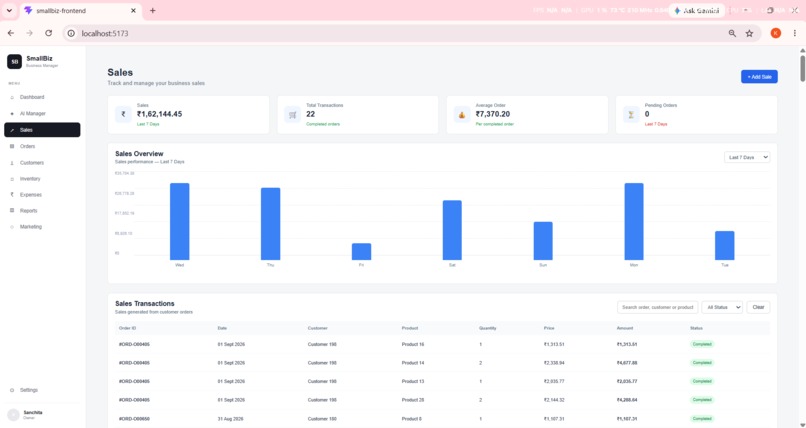Click the Reports icon in sidebar
This screenshot has height=428, width=806.
(12, 211)
